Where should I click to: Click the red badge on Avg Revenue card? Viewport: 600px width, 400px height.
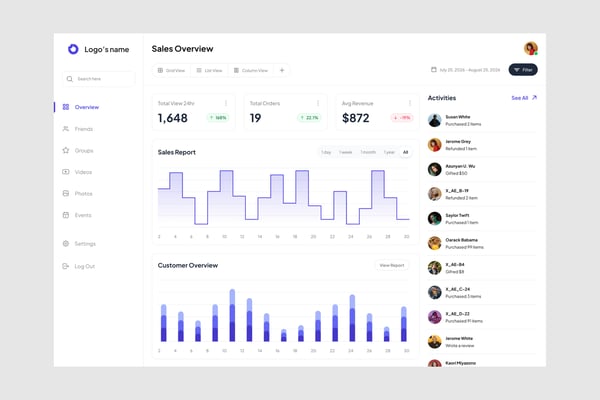tap(402, 118)
